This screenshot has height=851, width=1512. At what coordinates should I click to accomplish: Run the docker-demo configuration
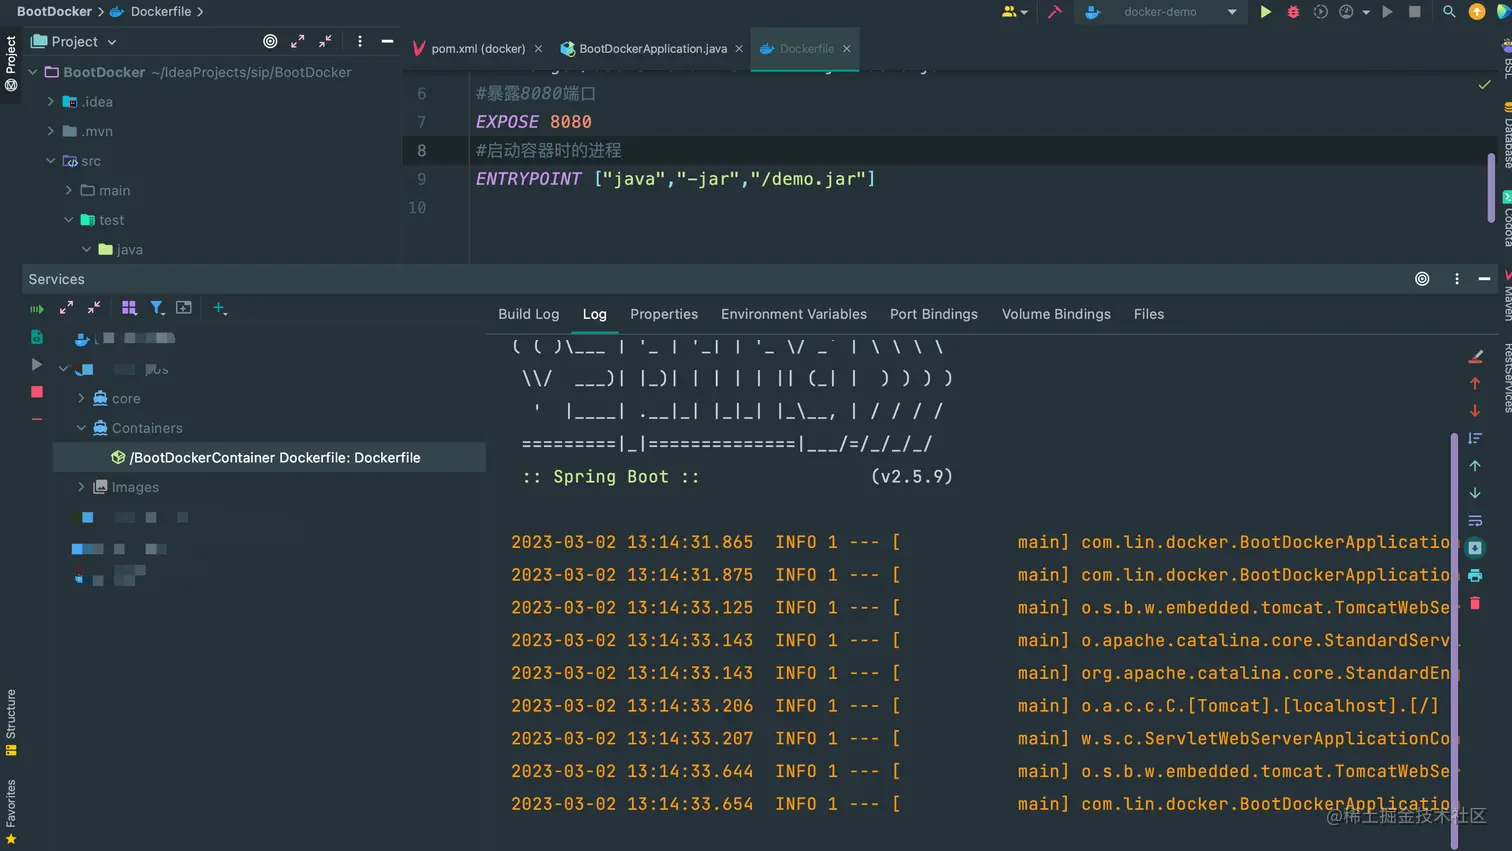[x=1265, y=12]
